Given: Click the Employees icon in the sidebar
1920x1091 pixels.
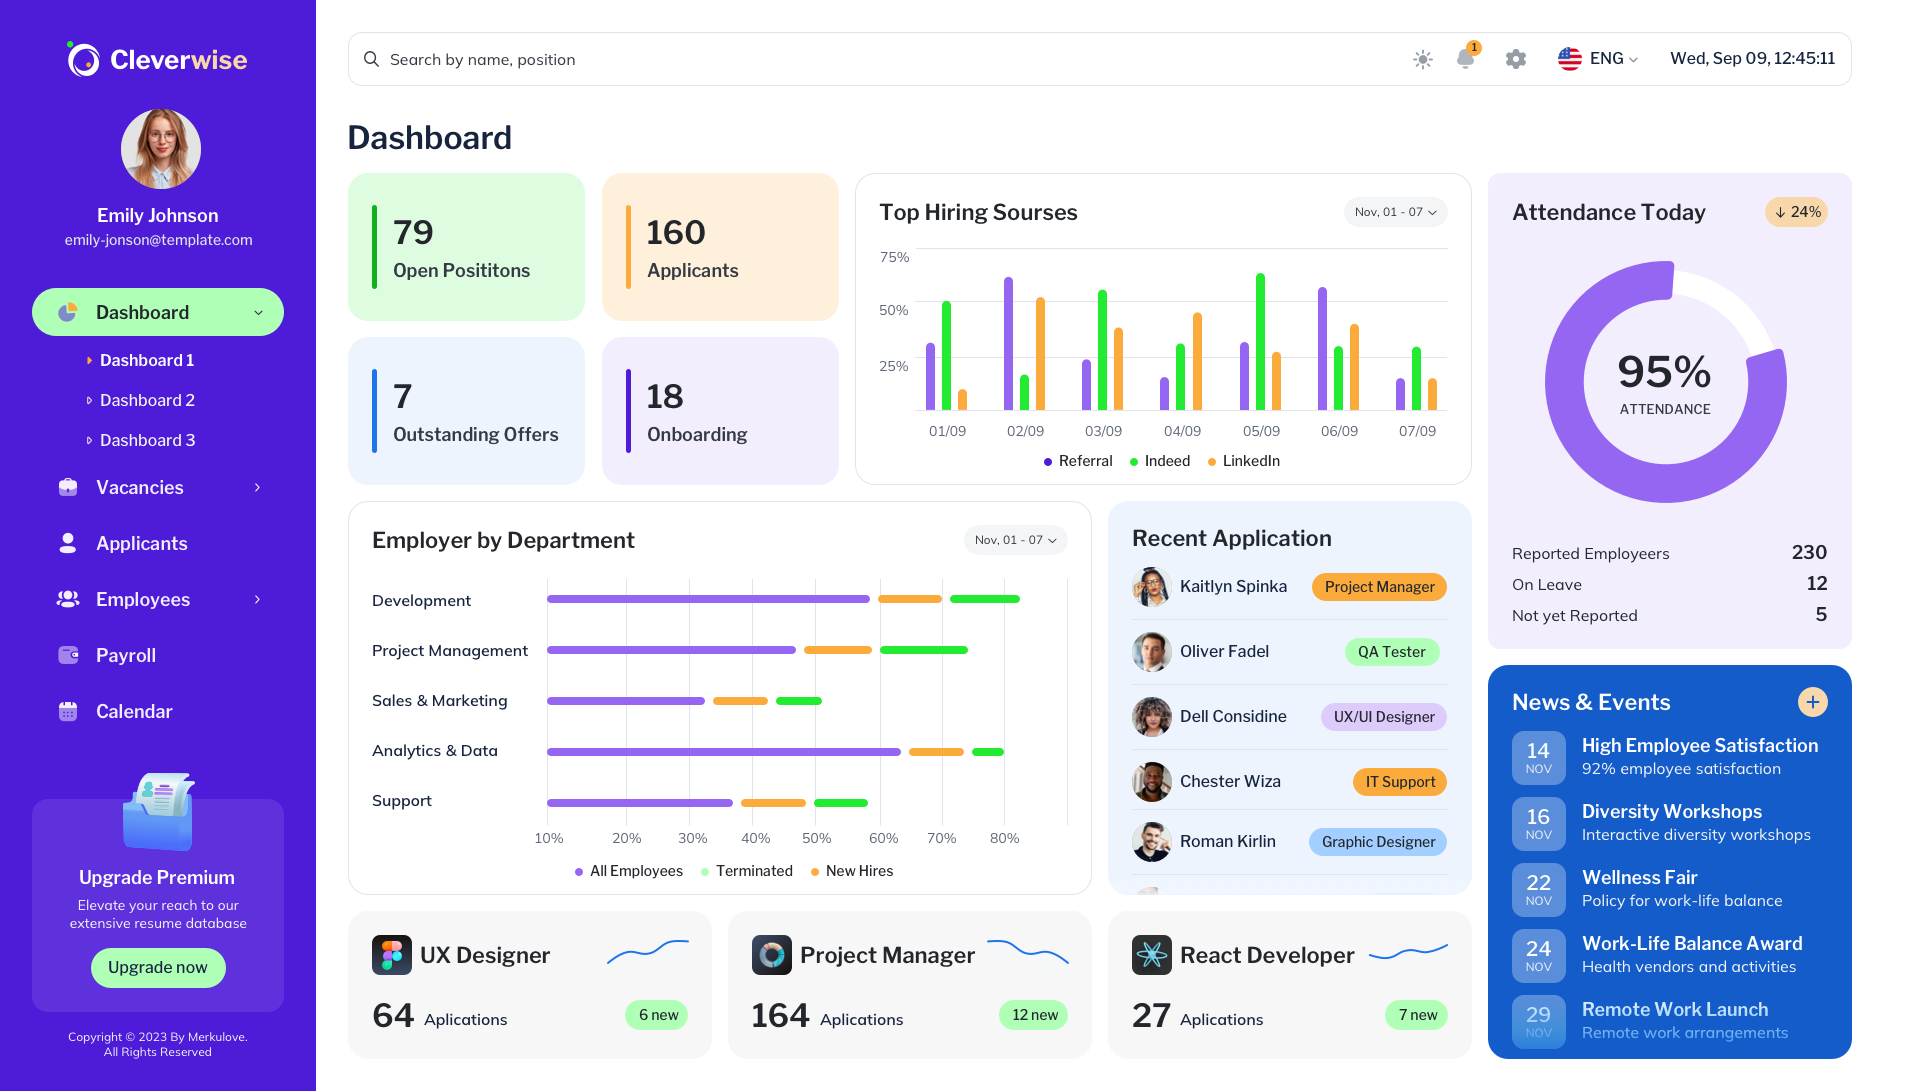Looking at the screenshot, I should (66, 599).
